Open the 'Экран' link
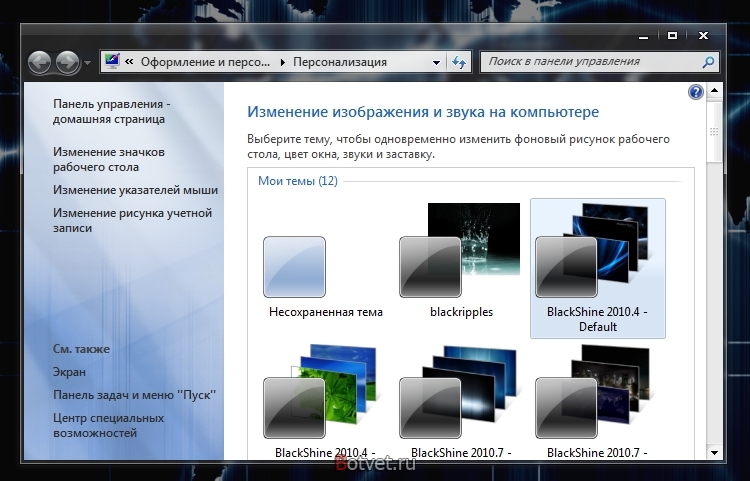 point(69,372)
